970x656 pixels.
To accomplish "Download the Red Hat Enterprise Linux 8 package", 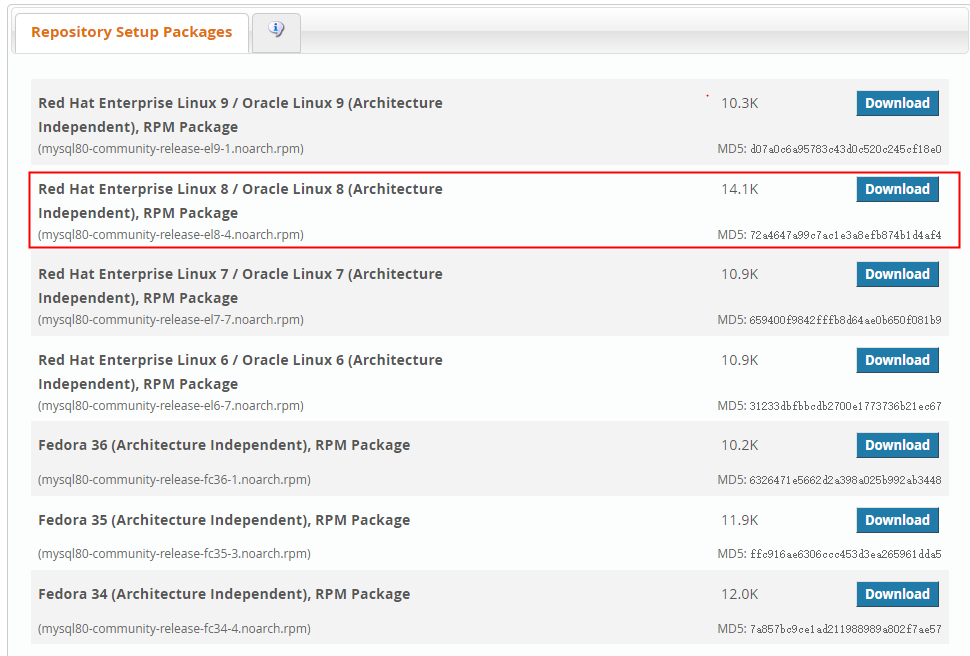I will 897,189.
